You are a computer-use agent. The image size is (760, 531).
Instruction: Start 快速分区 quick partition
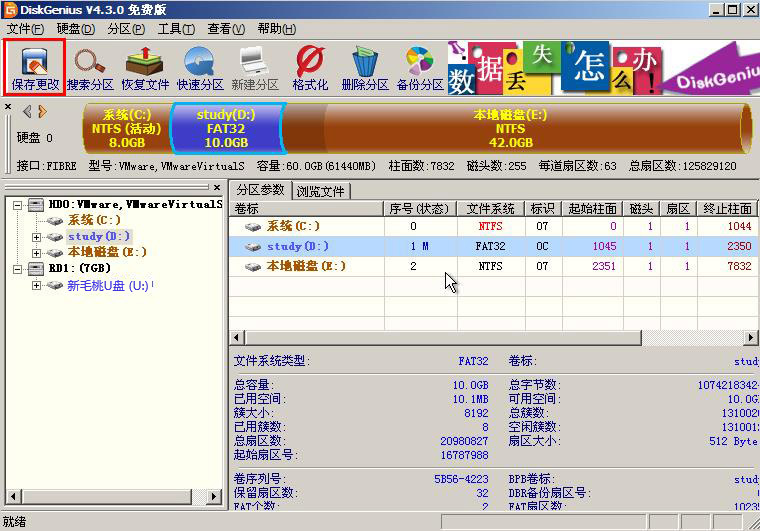click(x=200, y=68)
